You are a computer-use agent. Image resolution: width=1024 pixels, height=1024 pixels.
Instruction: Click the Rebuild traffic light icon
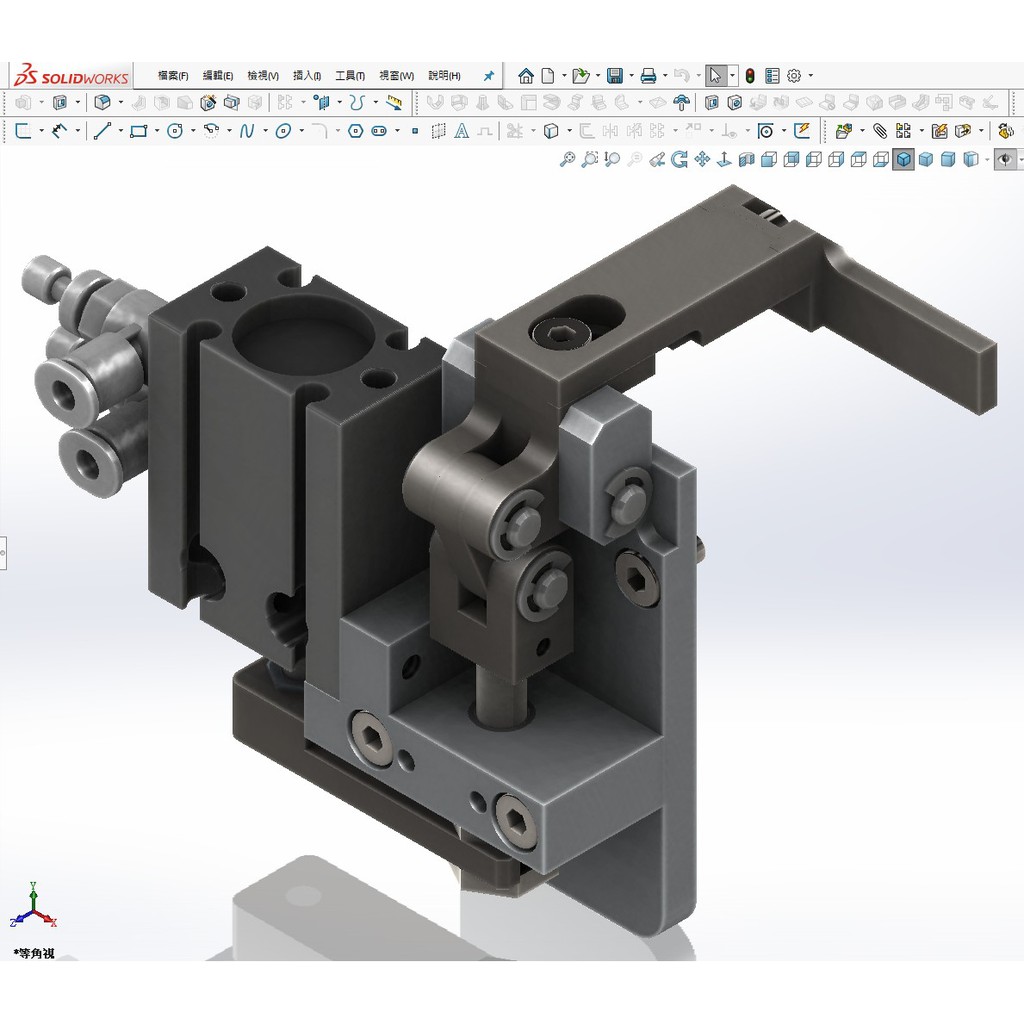(x=750, y=76)
